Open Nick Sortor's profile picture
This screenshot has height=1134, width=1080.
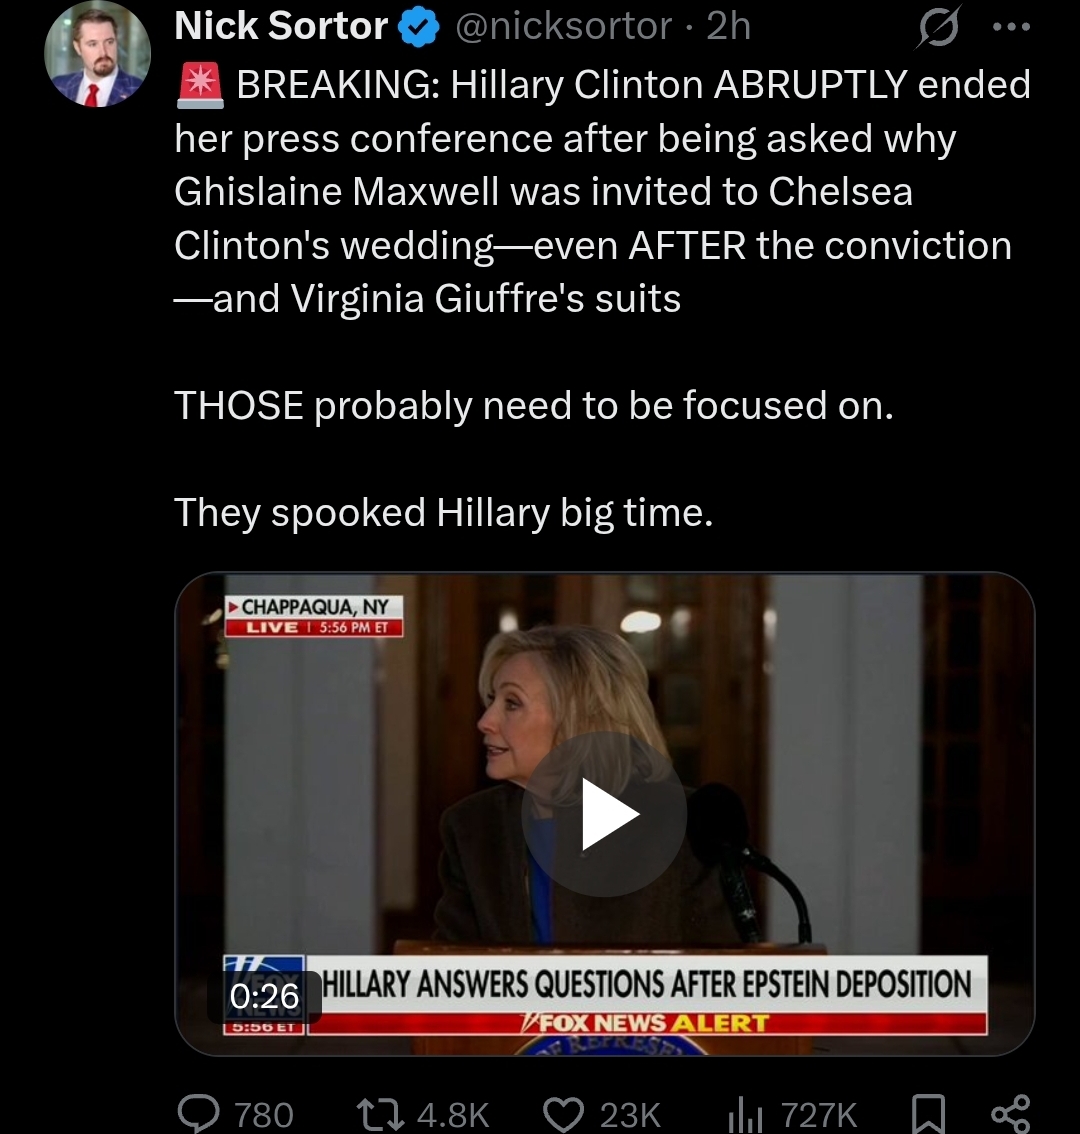98,54
